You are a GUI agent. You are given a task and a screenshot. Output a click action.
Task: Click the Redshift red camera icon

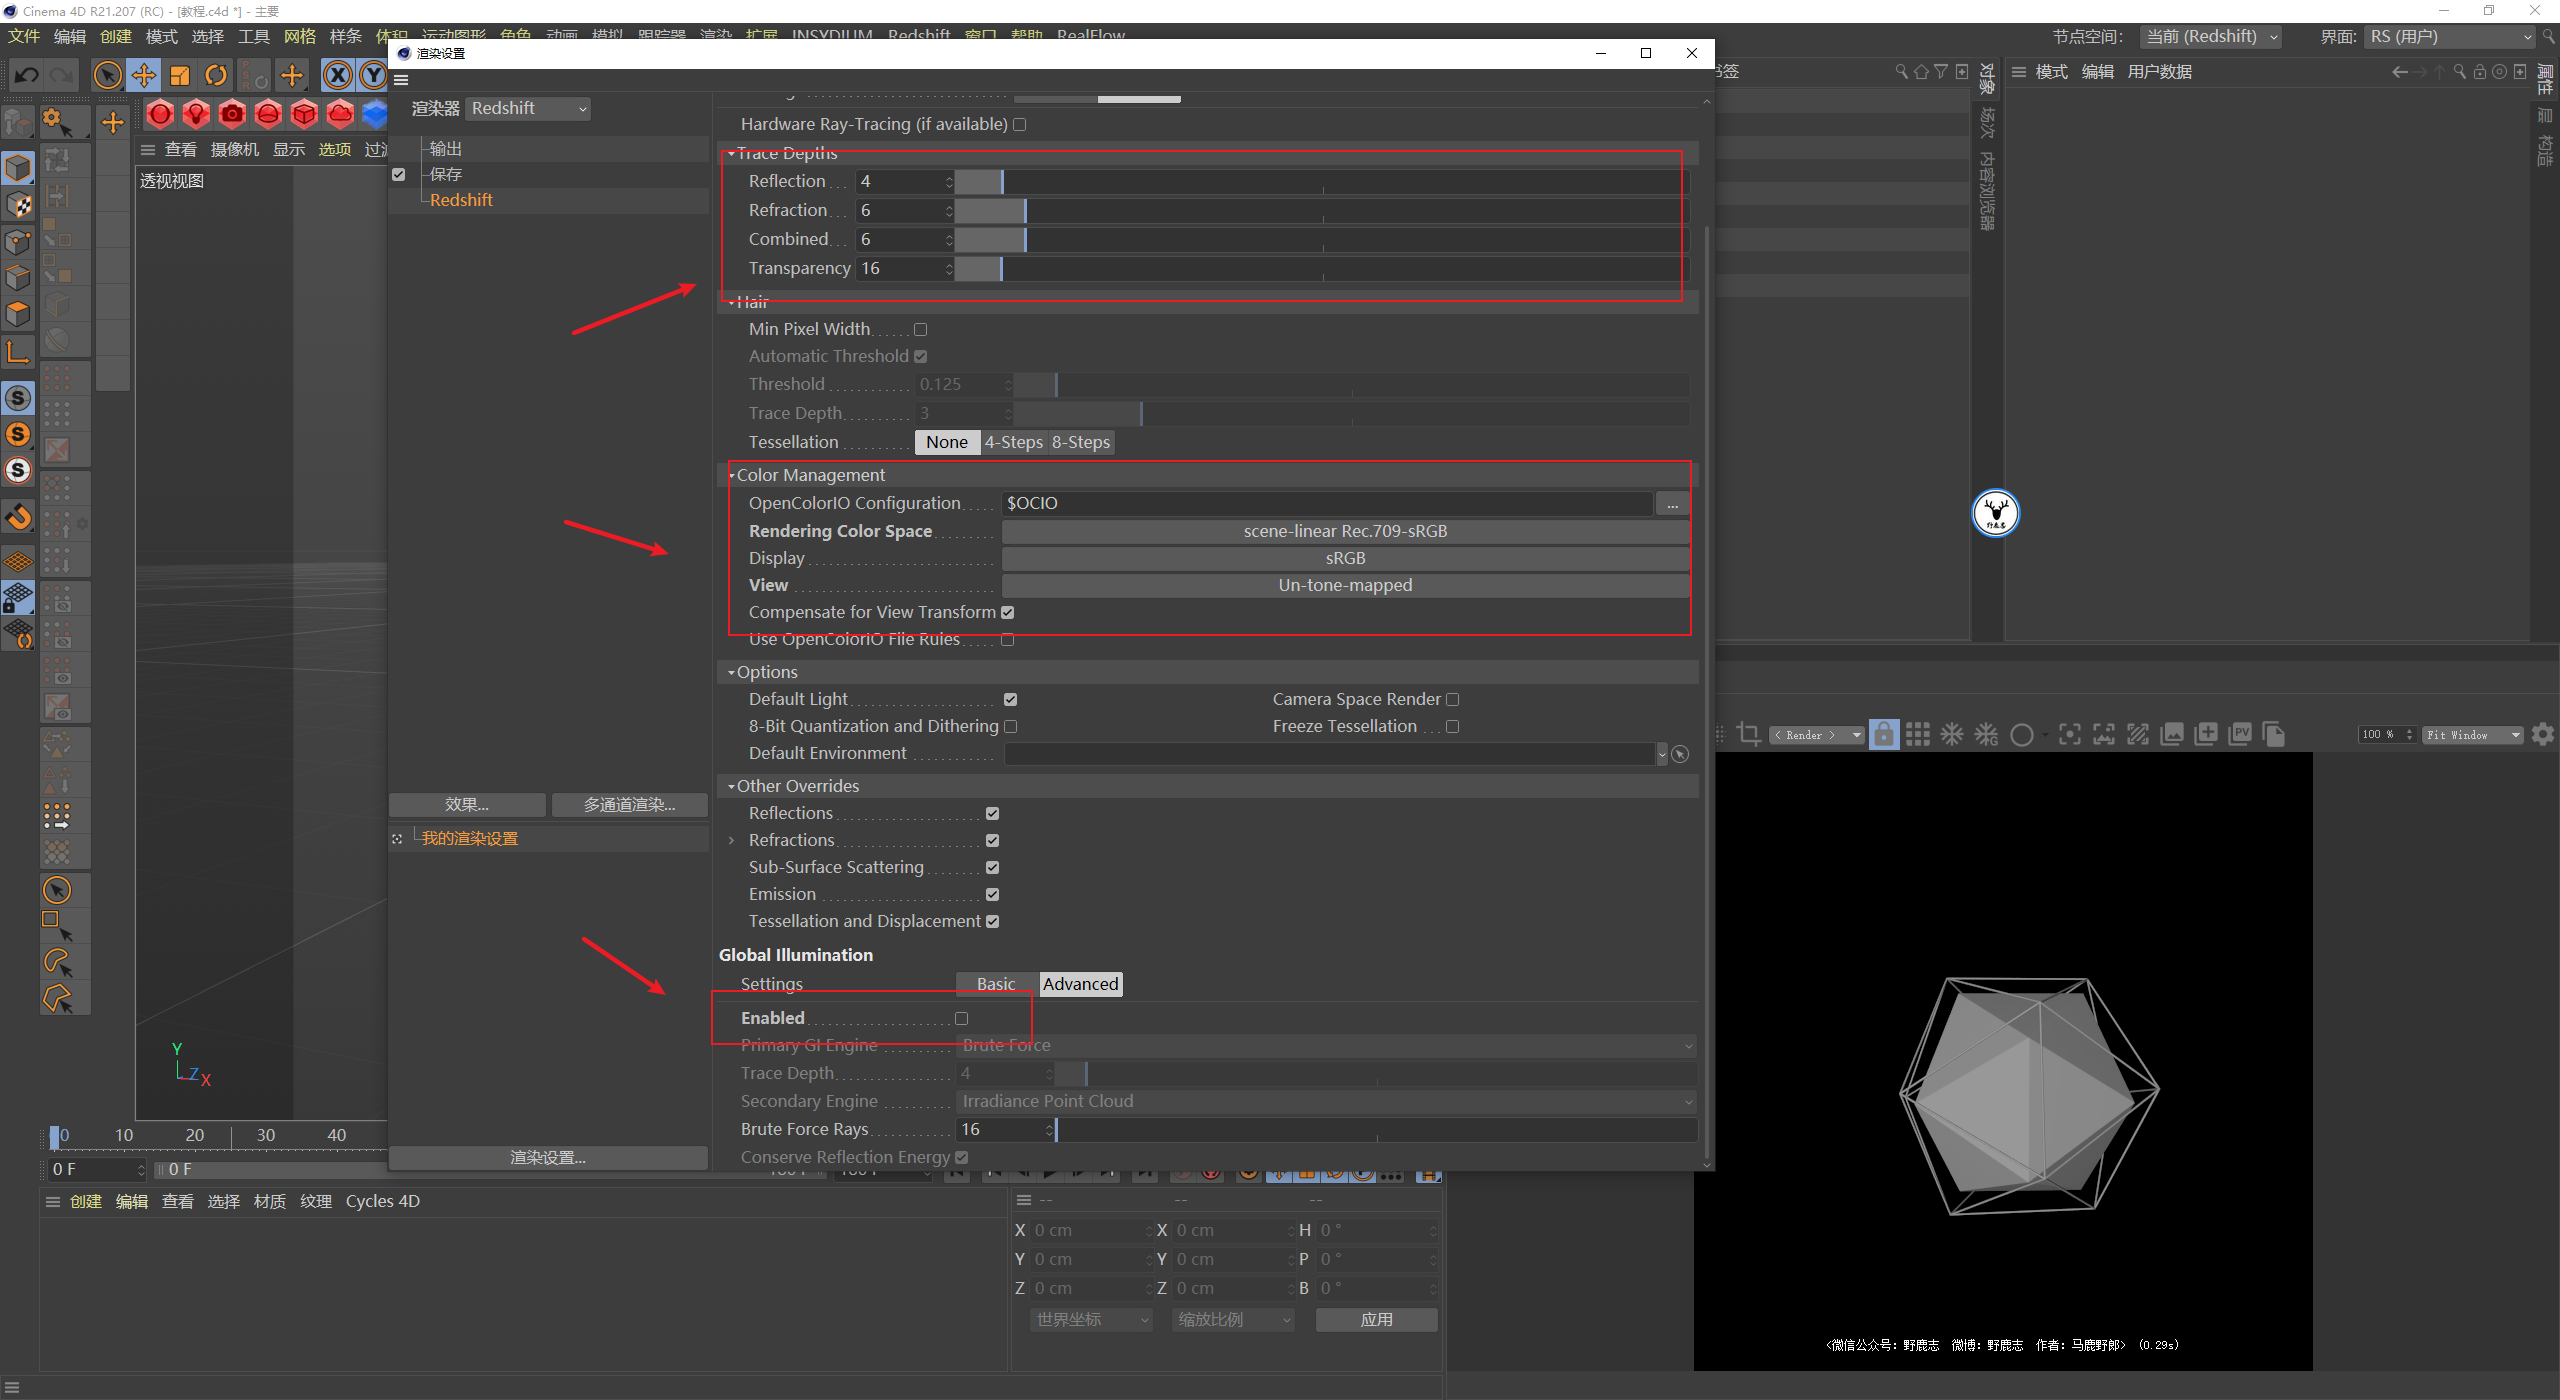tap(232, 114)
